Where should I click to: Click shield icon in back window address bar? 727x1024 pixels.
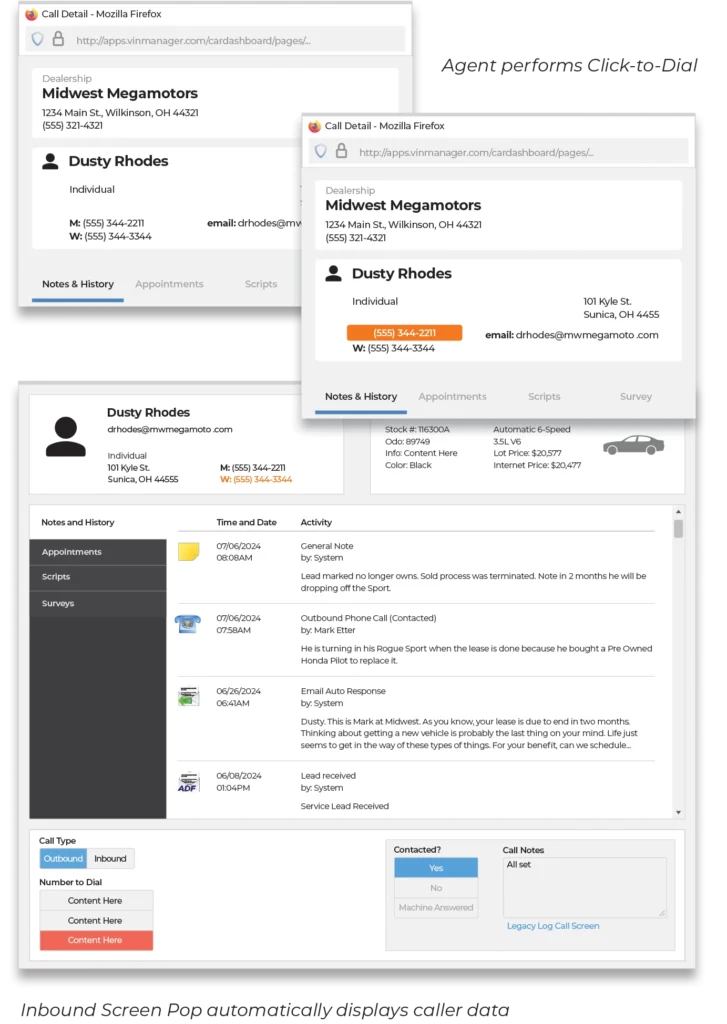(x=38, y=39)
